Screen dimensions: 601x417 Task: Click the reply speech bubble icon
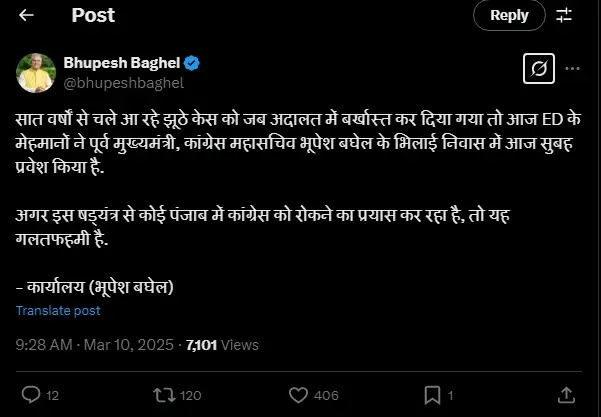(31, 394)
